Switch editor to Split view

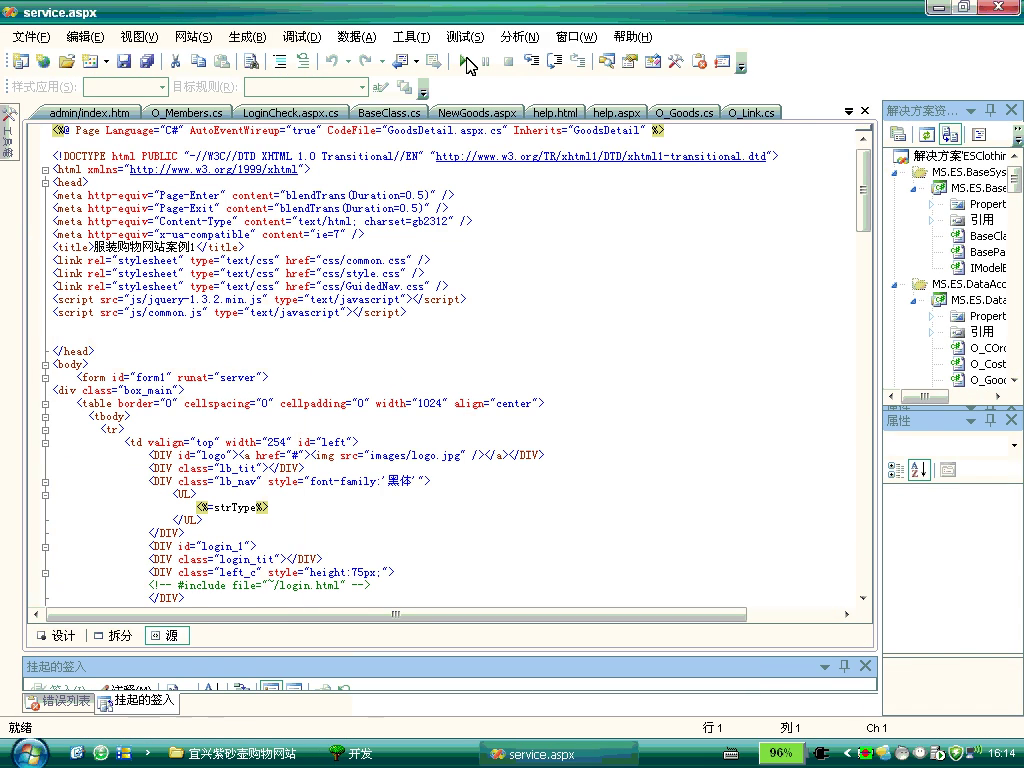(112, 635)
